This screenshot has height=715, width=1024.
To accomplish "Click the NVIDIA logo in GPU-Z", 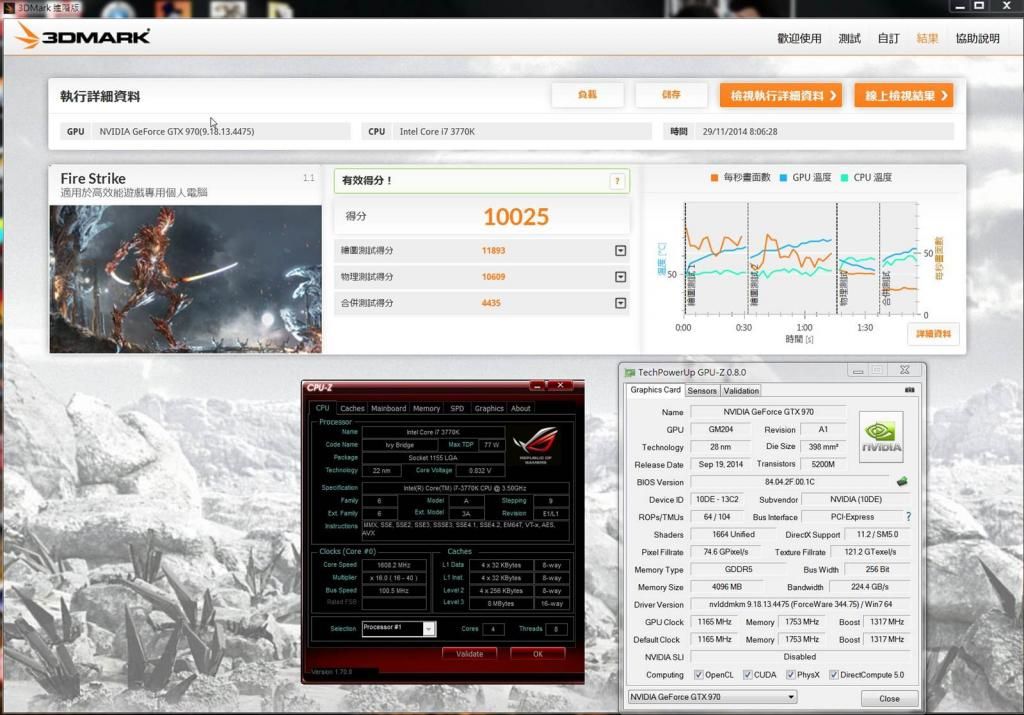I will (x=881, y=437).
